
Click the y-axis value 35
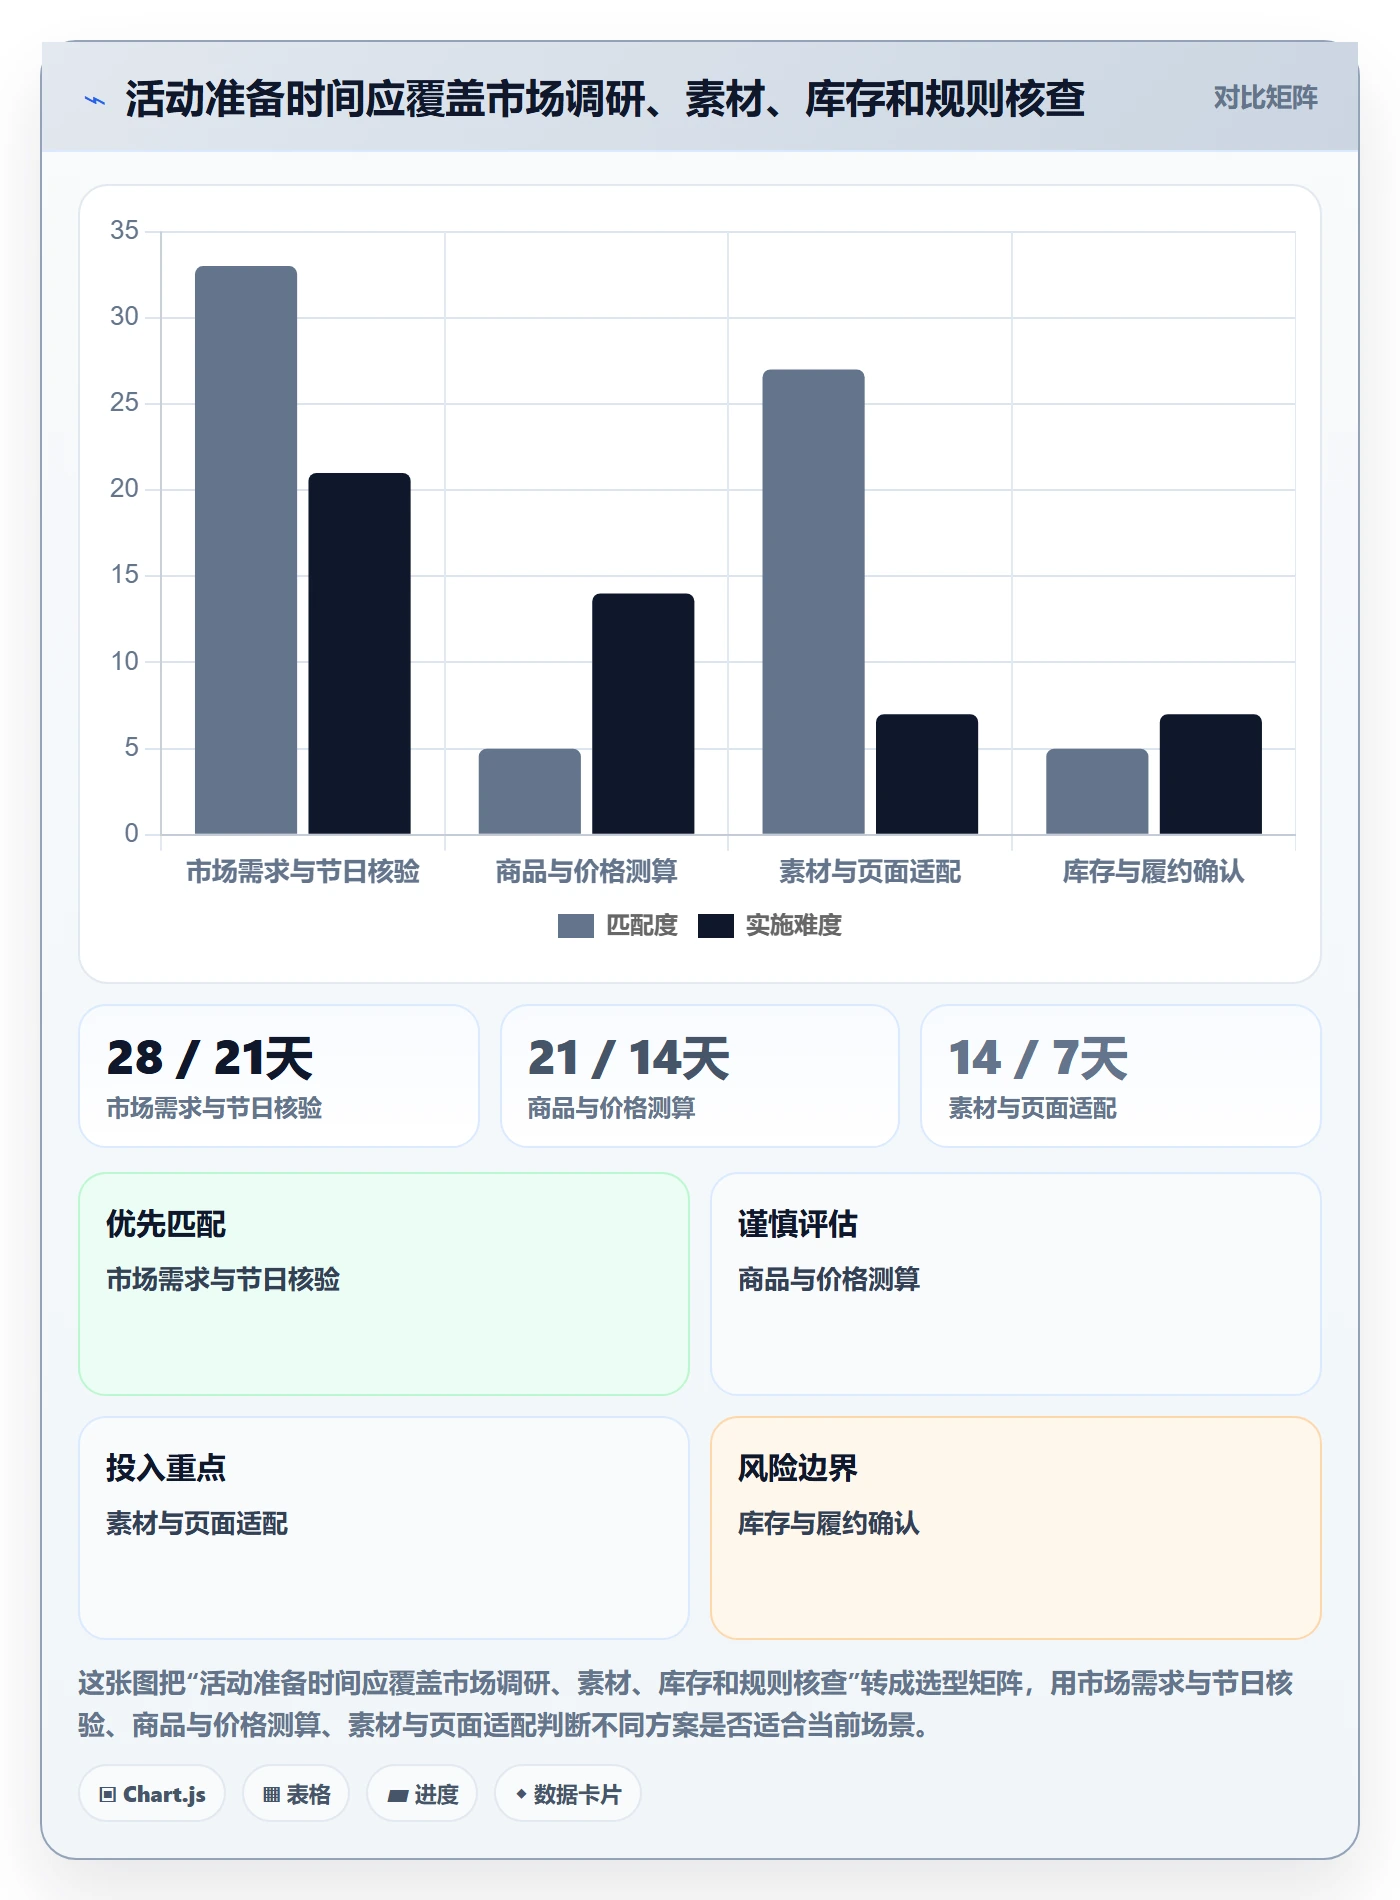point(124,231)
